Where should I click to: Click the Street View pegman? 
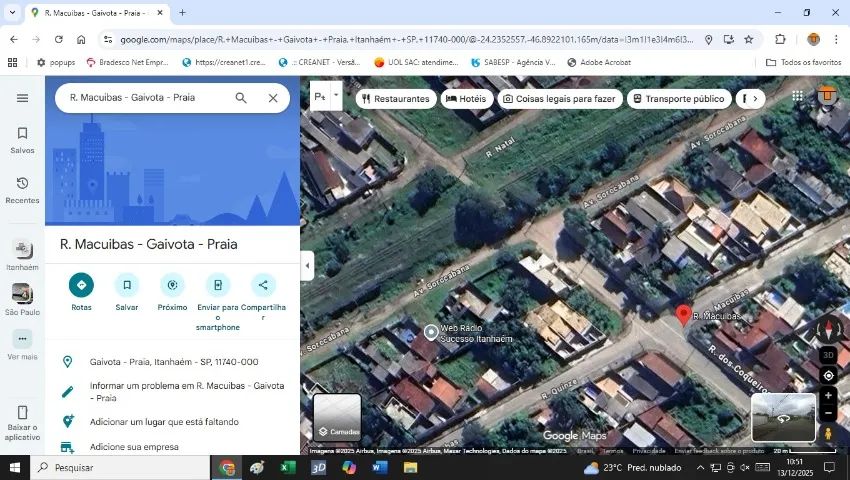pos(828,433)
